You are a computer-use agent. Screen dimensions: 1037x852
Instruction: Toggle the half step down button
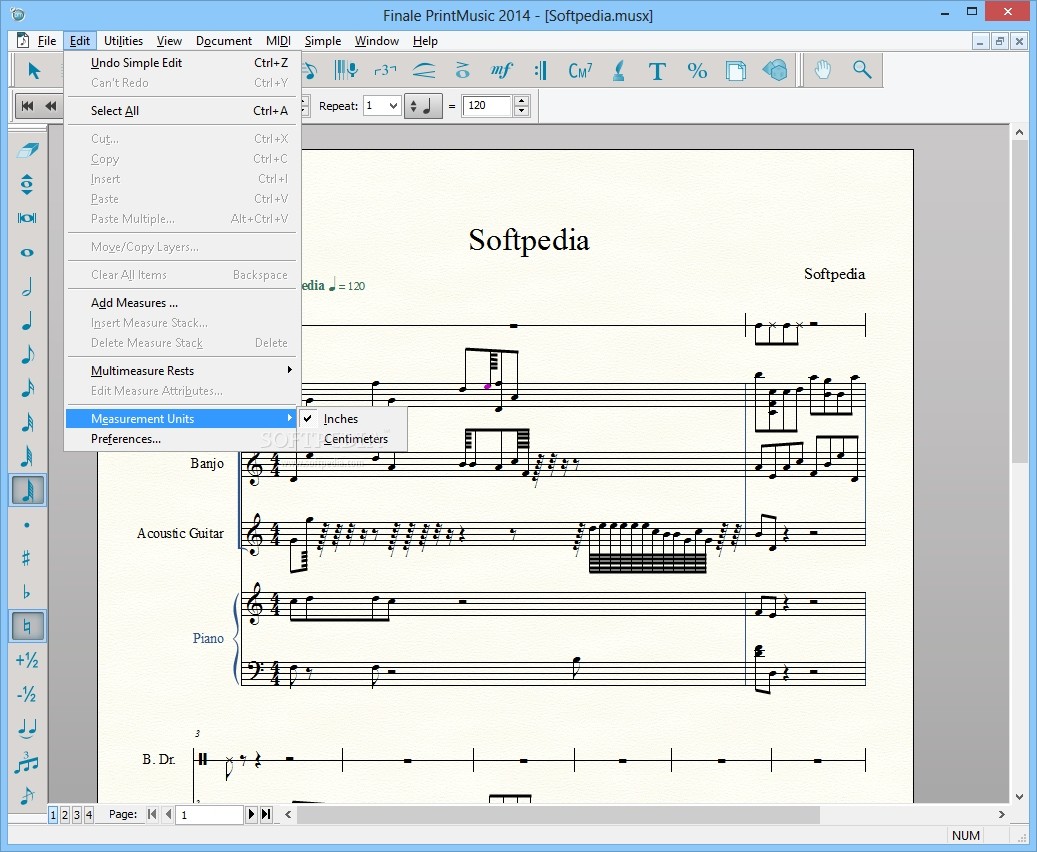pos(27,694)
